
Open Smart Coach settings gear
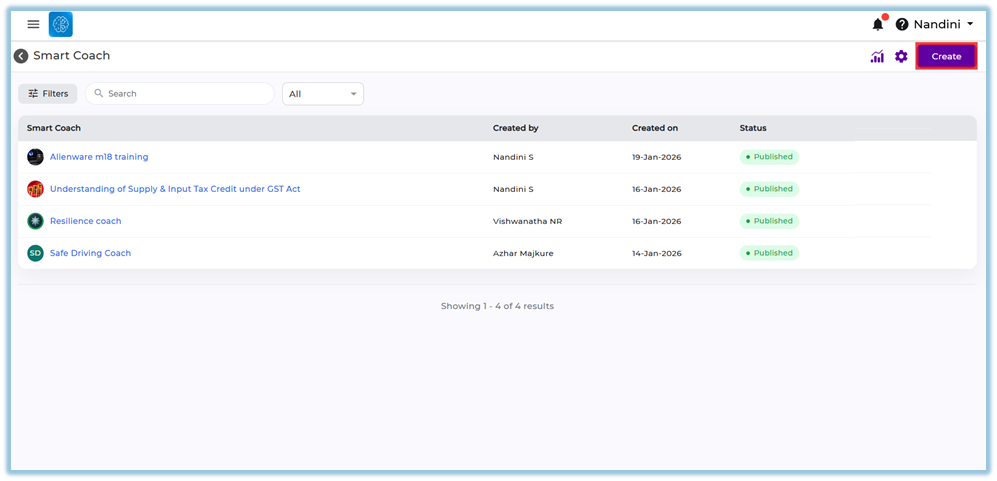pos(901,57)
